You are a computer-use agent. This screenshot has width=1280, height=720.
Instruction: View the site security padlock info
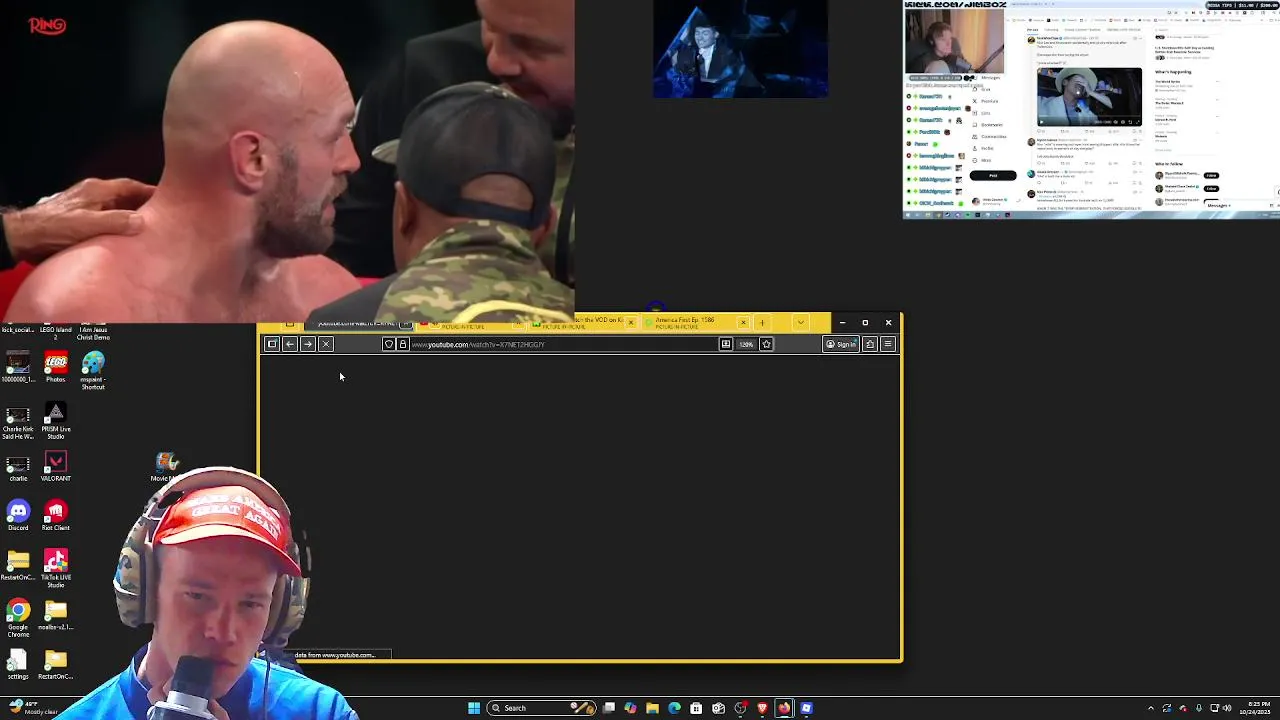click(x=403, y=344)
